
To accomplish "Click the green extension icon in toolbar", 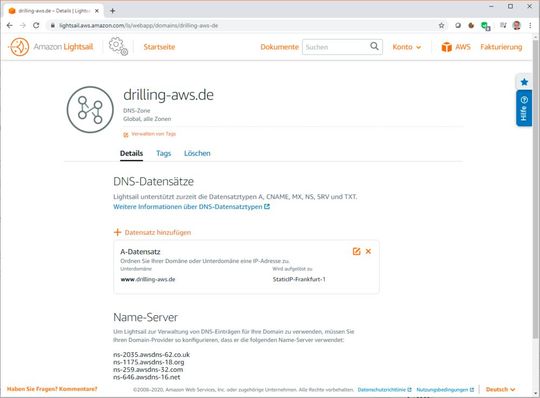I will (x=486, y=26).
